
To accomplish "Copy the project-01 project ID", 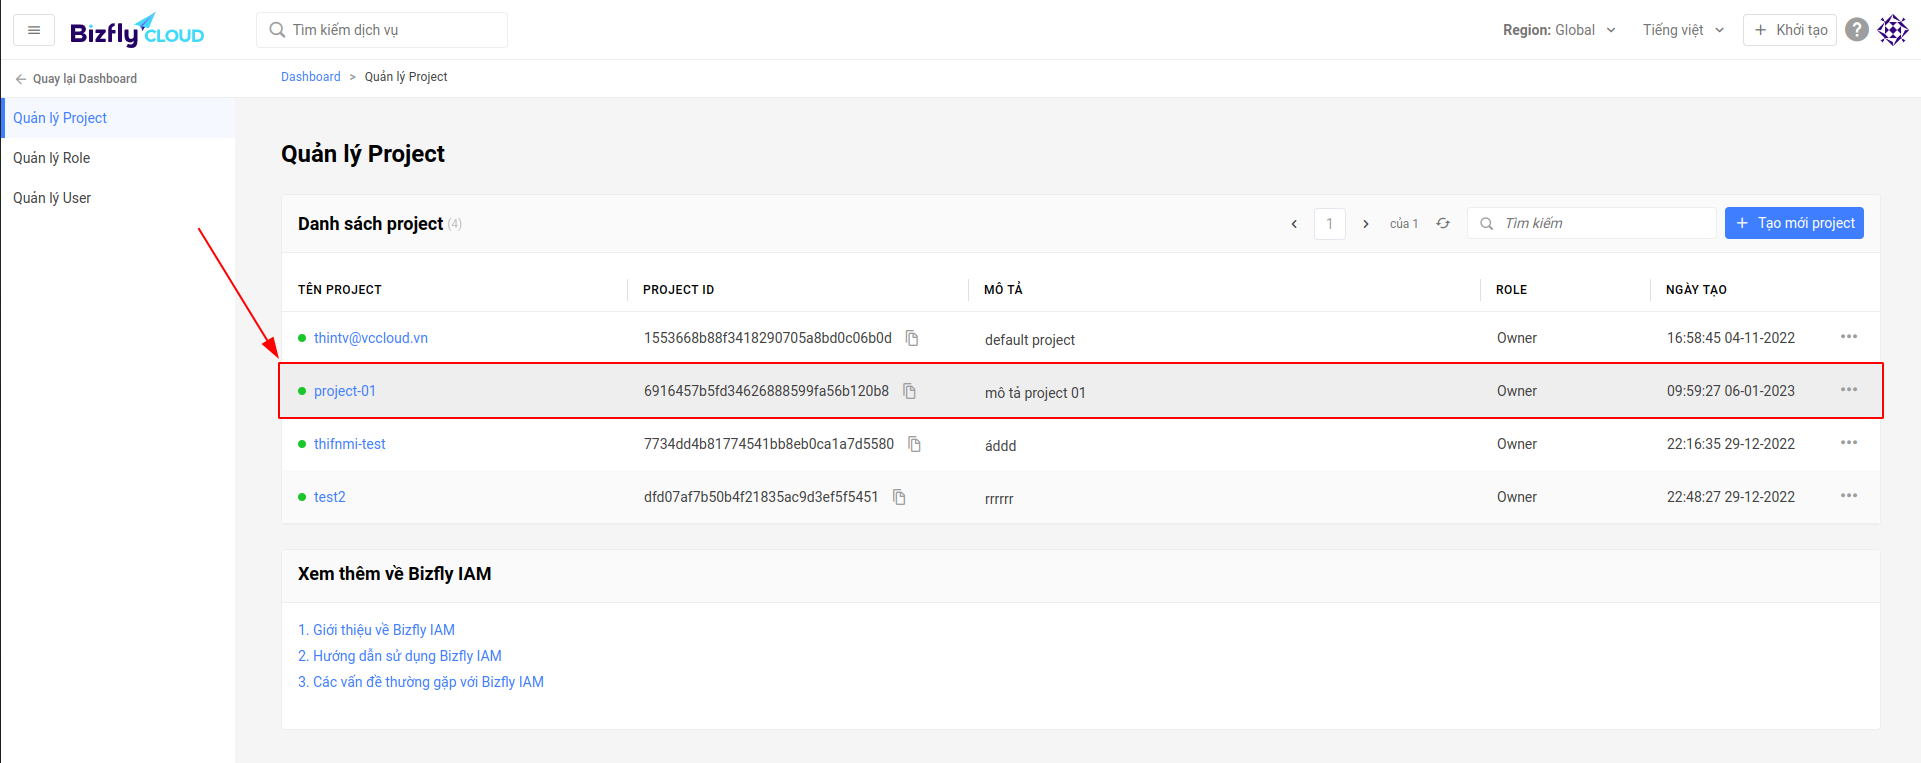I will click(x=909, y=391).
